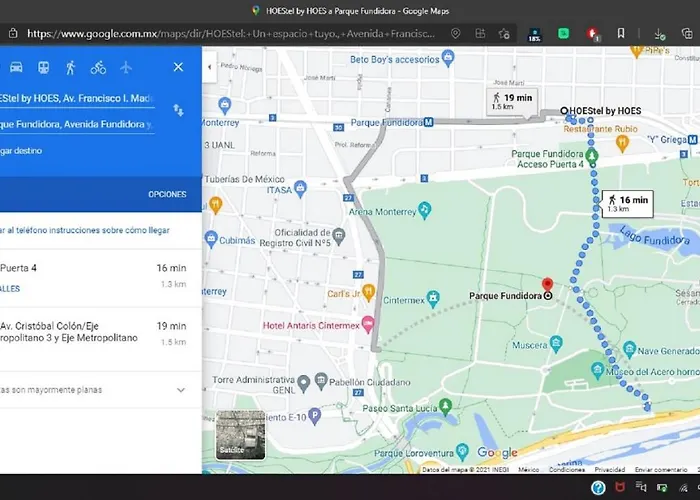The image size is (700, 500).
Task: Click location permission icon in address bar
Action: tap(455, 33)
